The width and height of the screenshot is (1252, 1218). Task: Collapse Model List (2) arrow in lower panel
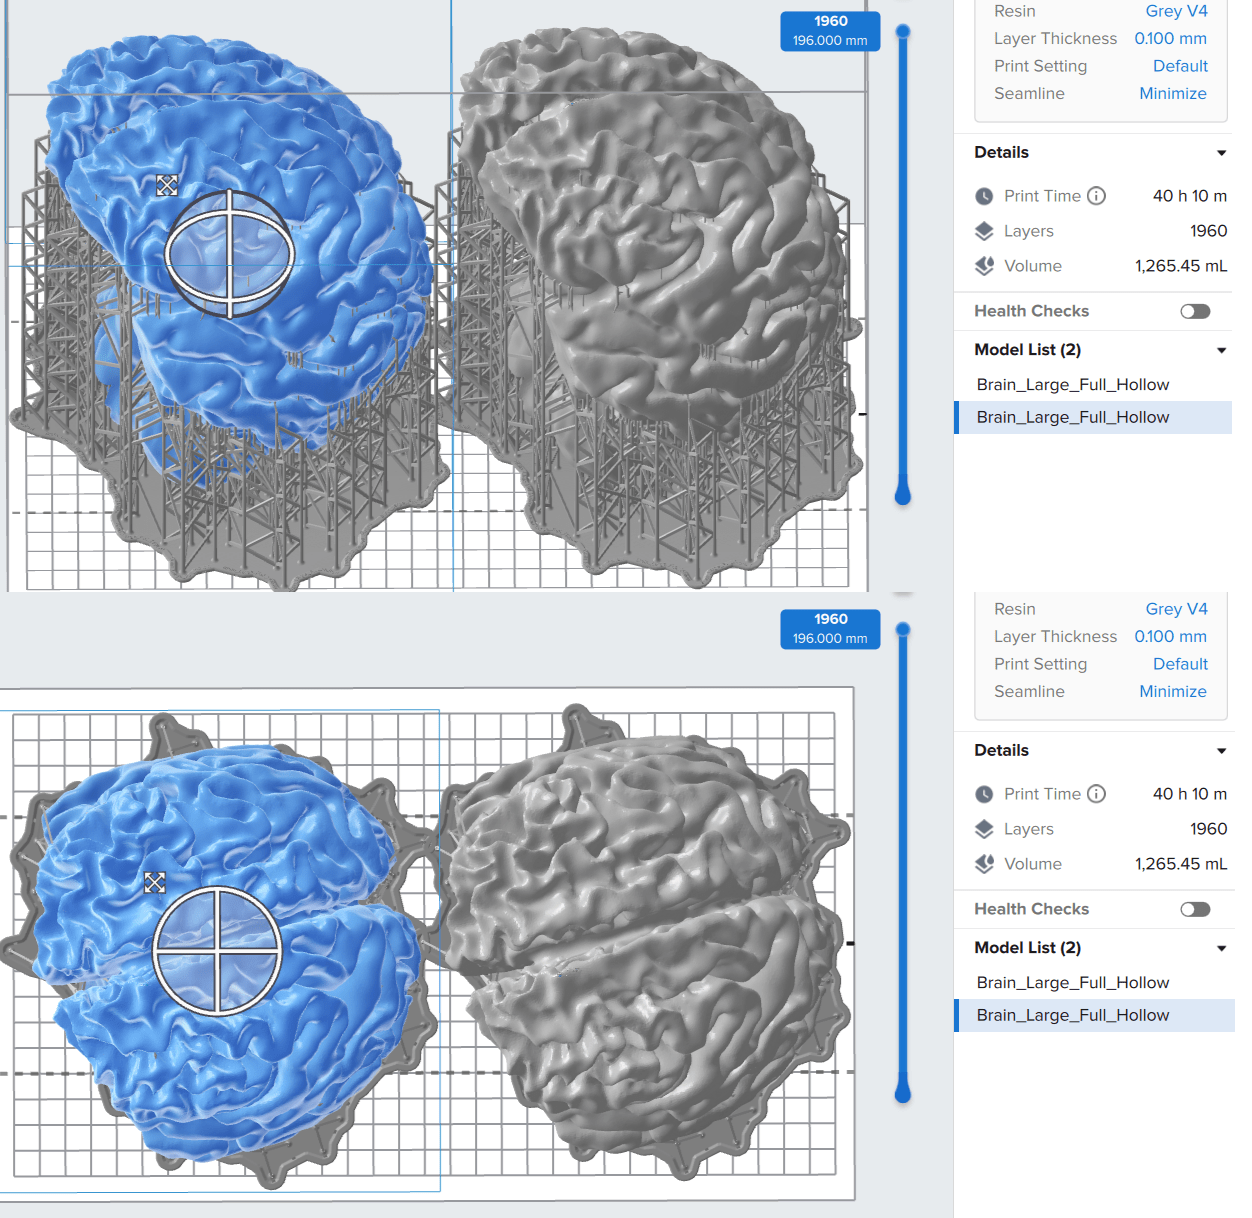click(1221, 948)
